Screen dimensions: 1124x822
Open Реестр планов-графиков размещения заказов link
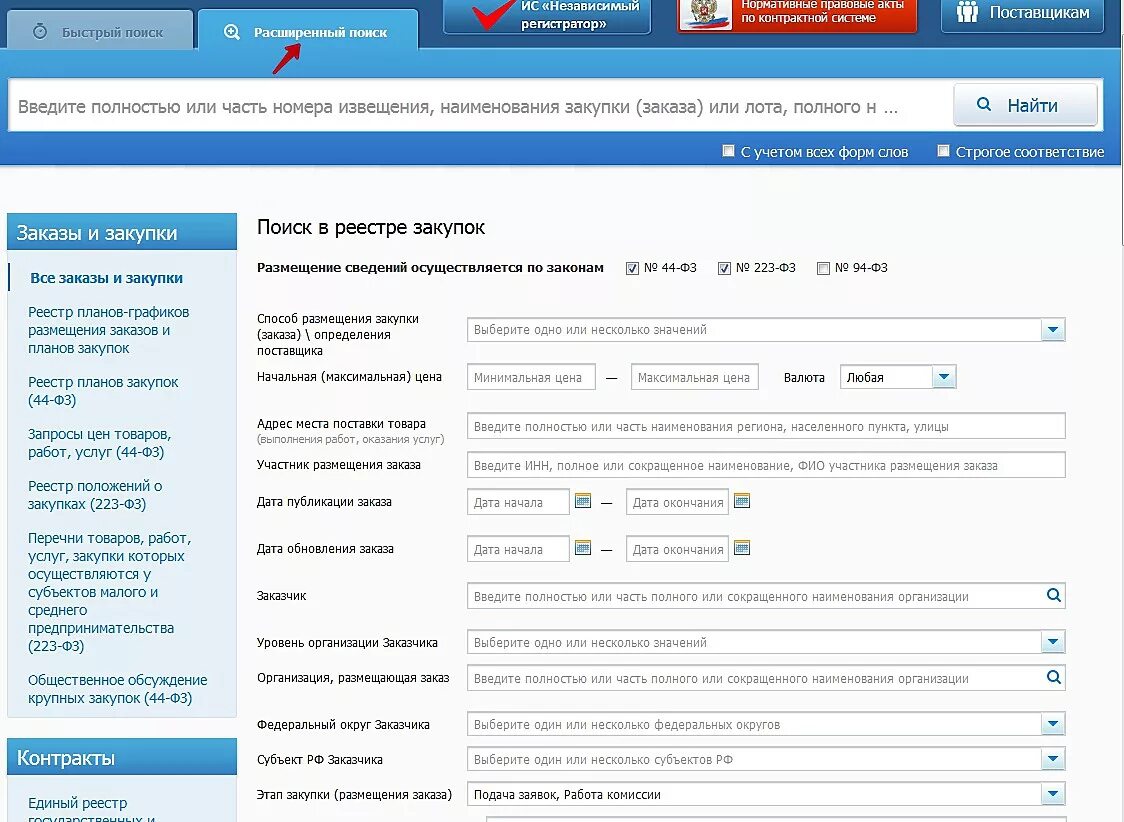pyautogui.click(x=108, y=330)
